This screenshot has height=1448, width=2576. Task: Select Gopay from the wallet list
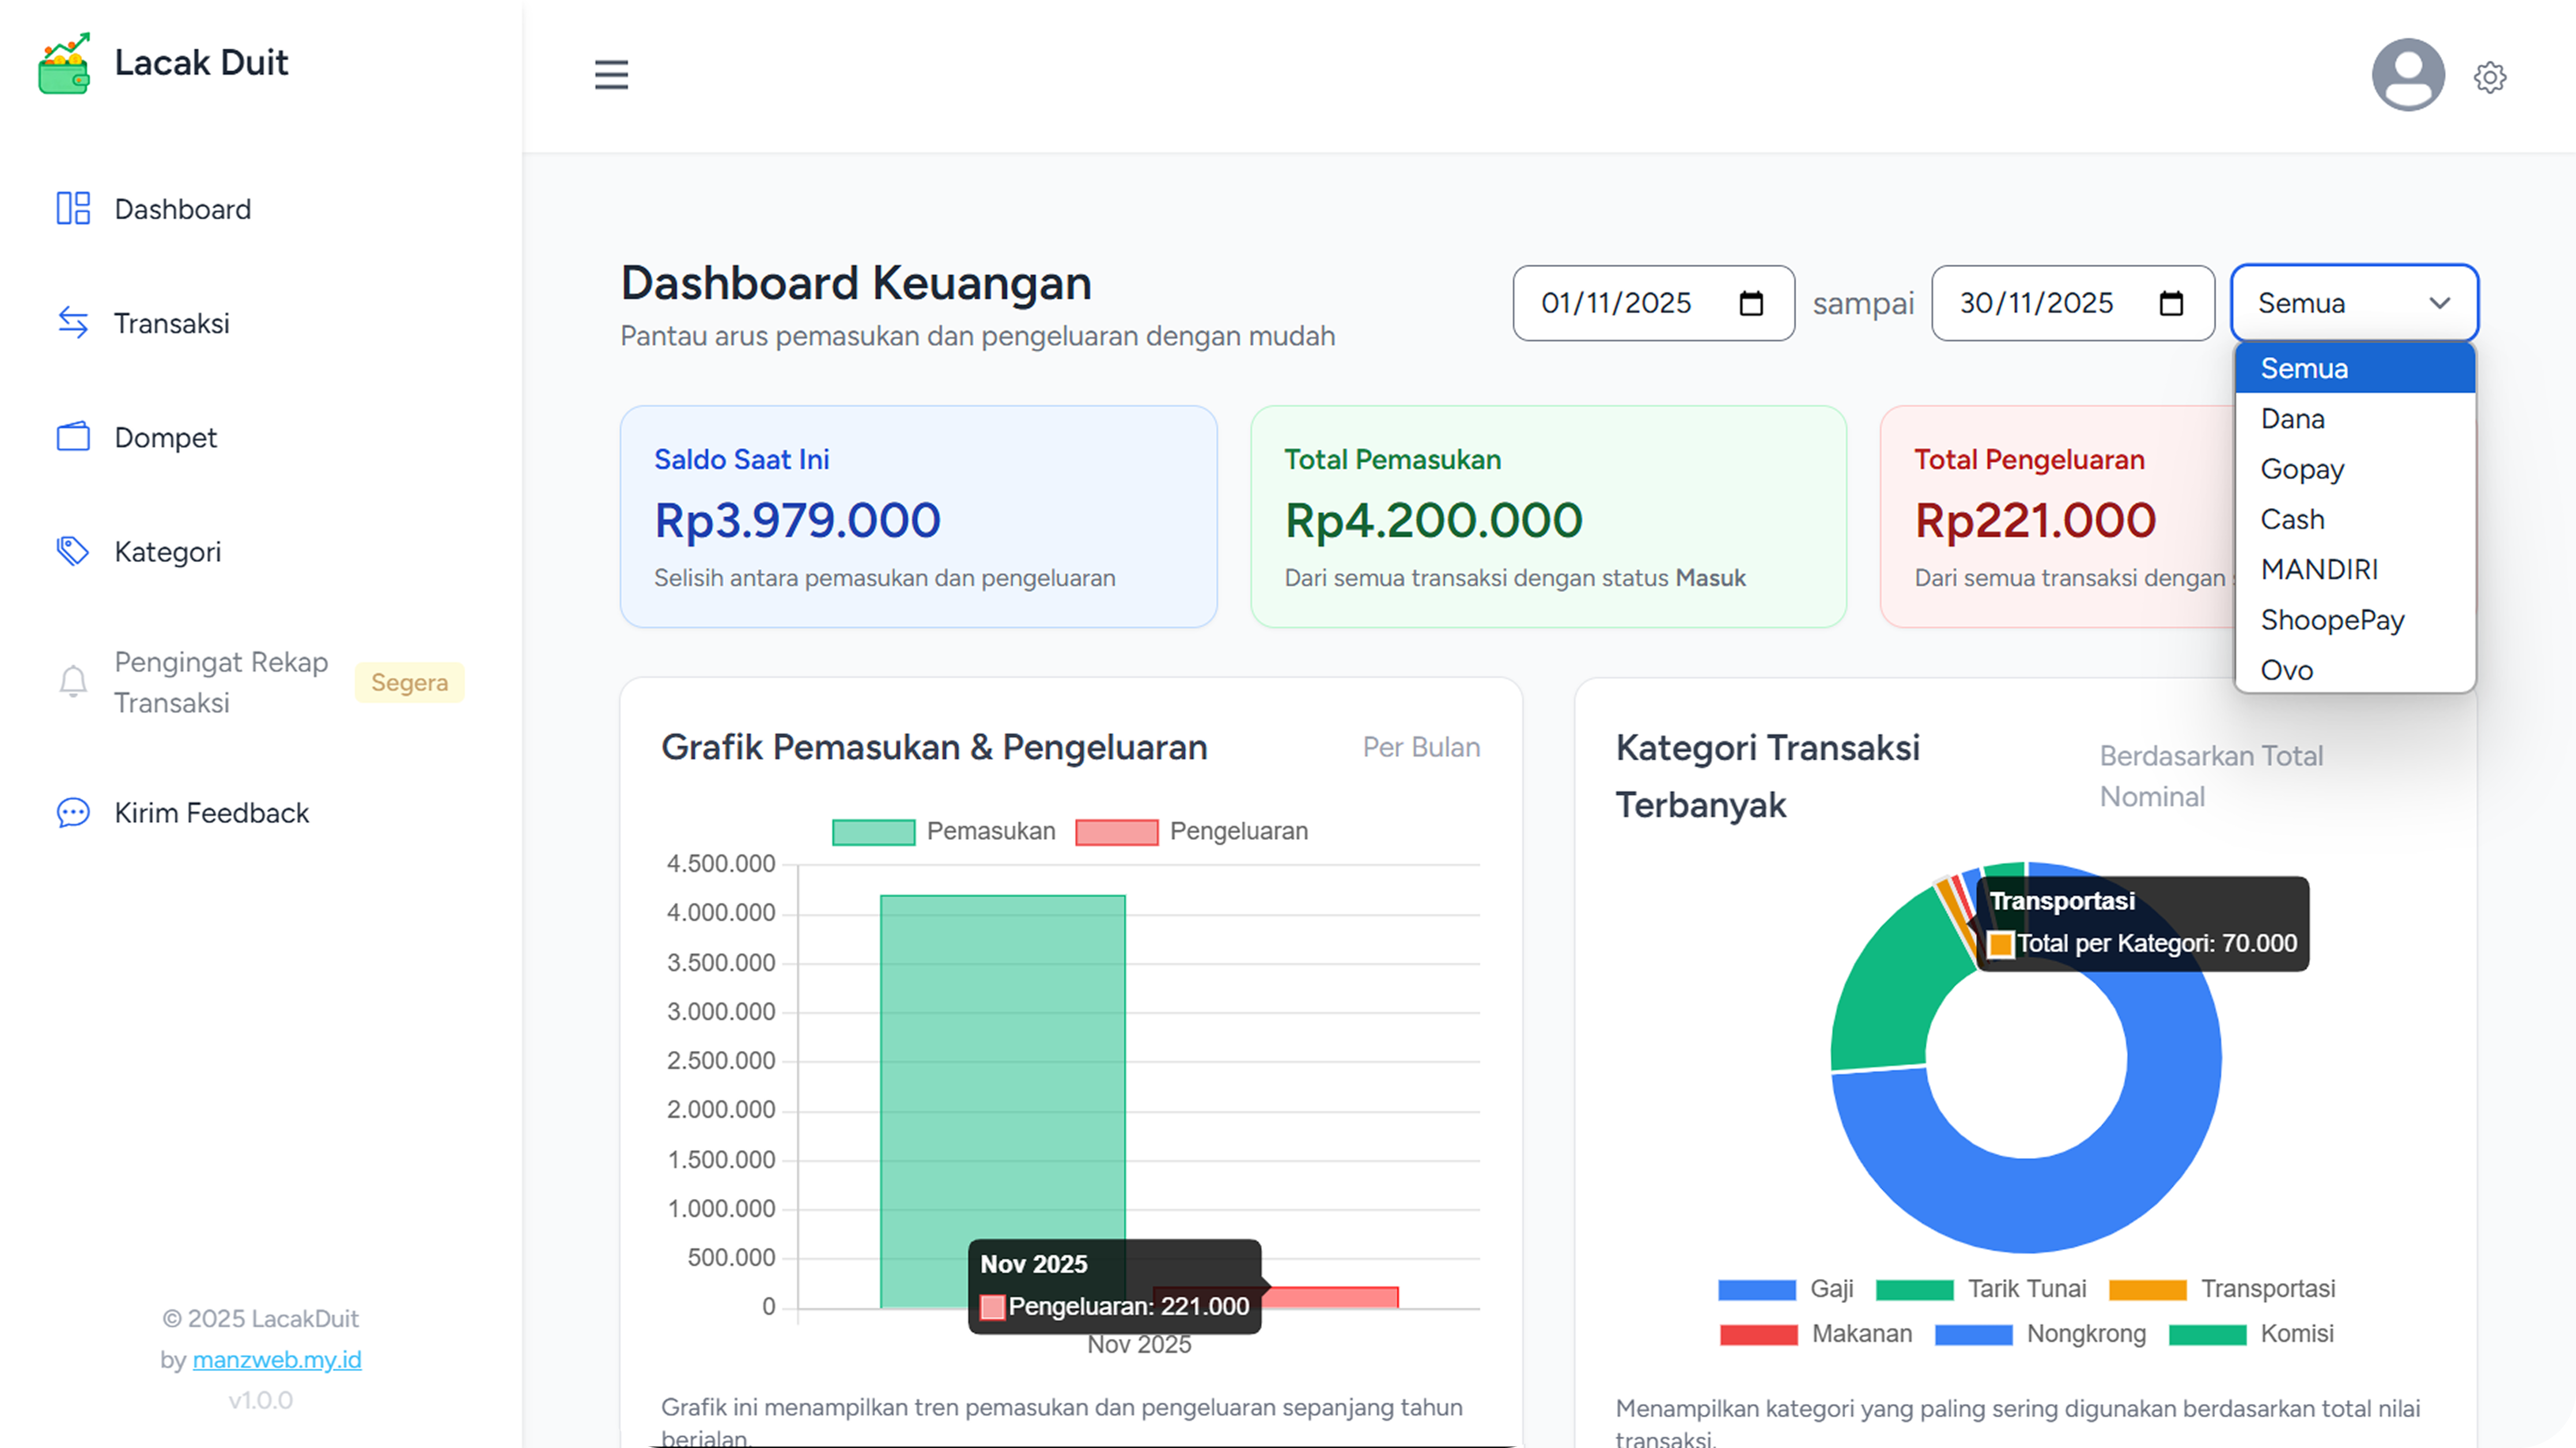(x=2302, y=468)
